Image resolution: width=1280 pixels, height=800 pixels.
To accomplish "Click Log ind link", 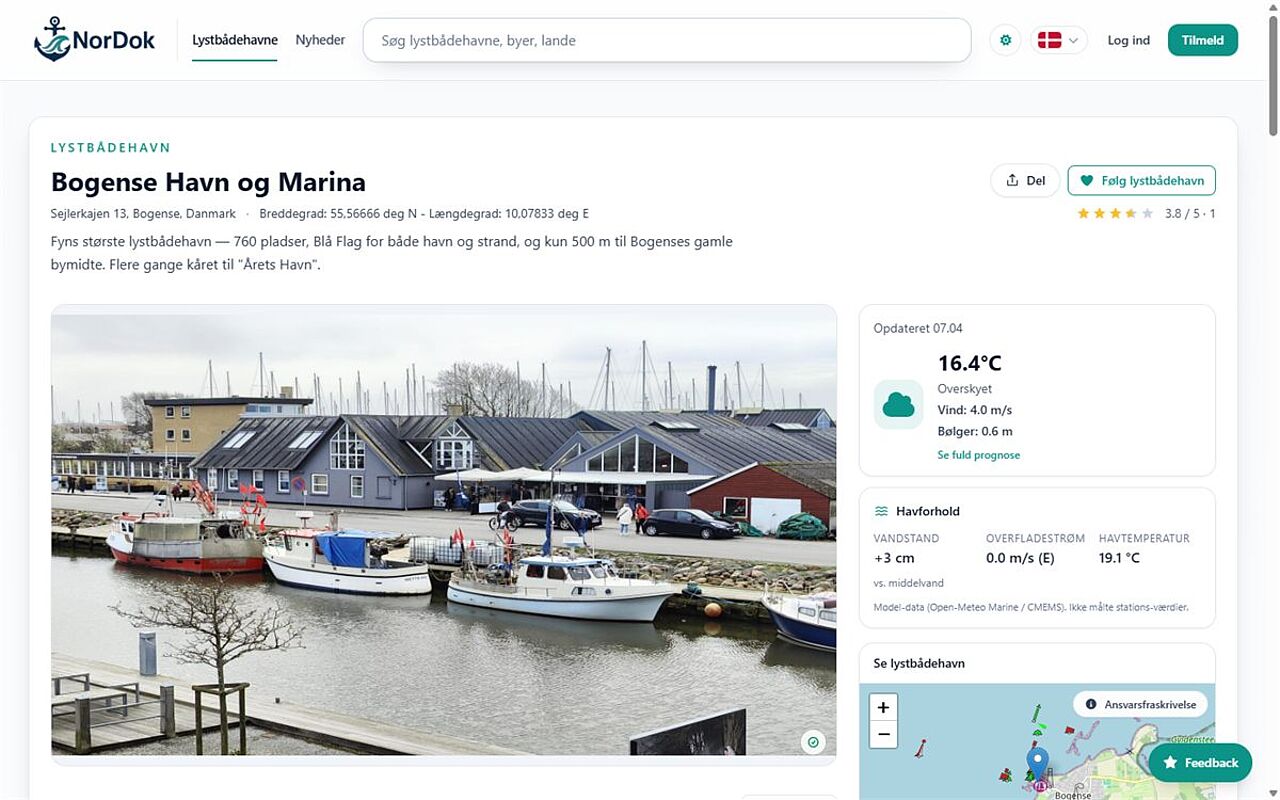I will pyautogui.click(x=1129, y=40).
